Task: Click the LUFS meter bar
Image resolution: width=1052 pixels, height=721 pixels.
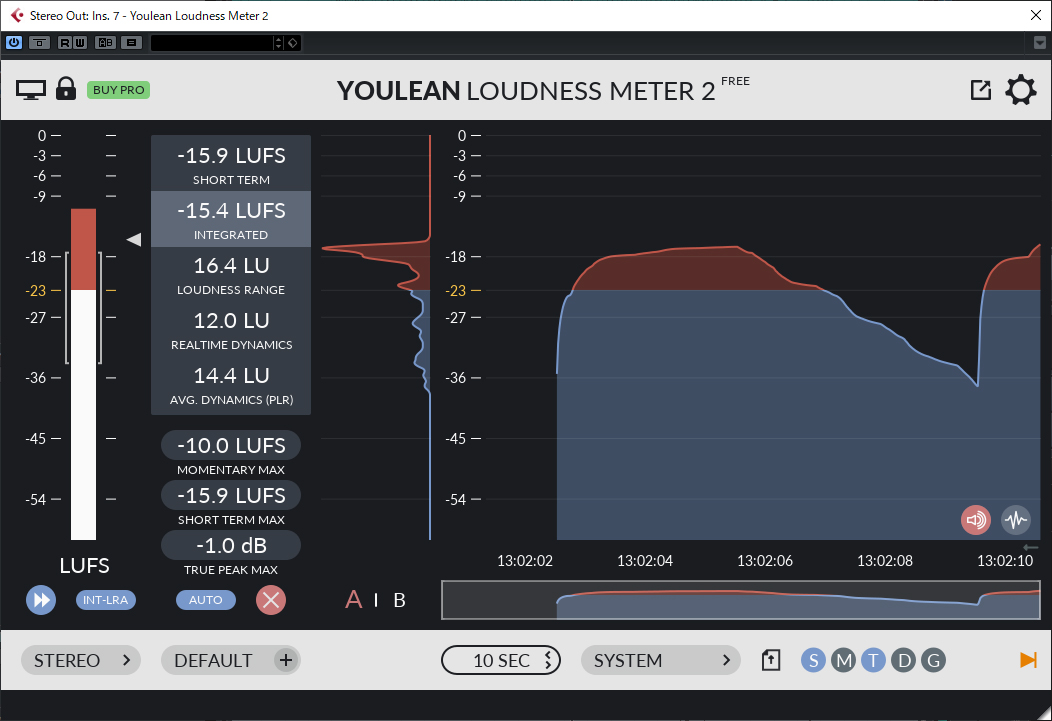Action: (x=83, y=374)
